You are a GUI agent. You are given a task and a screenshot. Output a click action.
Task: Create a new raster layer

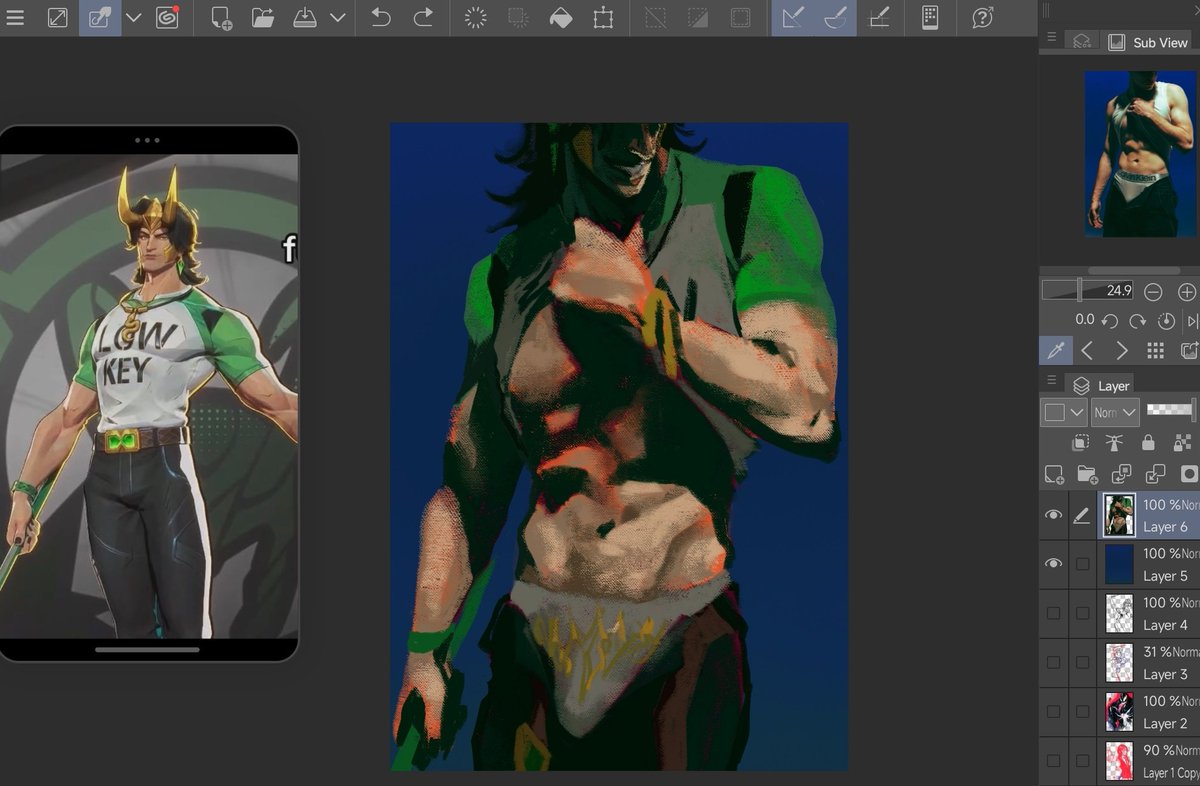click(1054, 474)
